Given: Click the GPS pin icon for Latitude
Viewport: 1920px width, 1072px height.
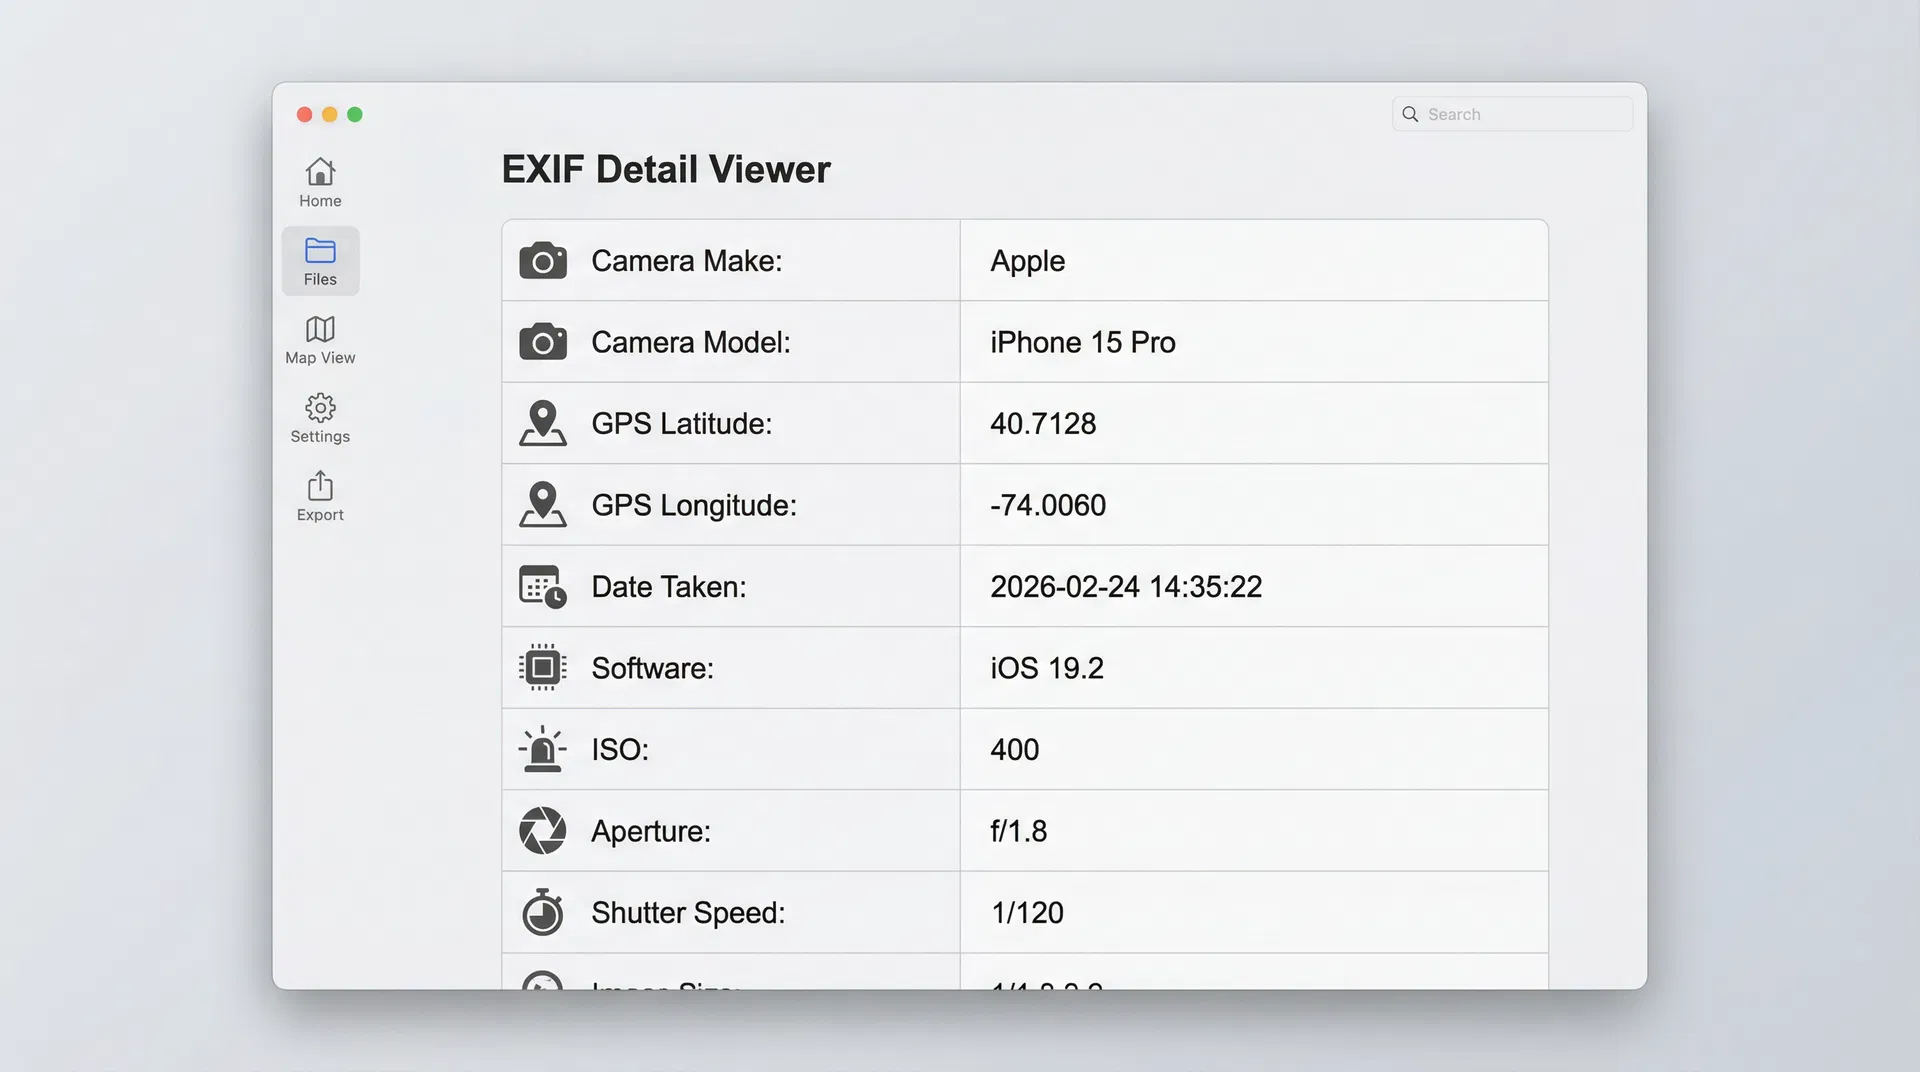Looking at the screenshot, I should [x=543, y=423].
